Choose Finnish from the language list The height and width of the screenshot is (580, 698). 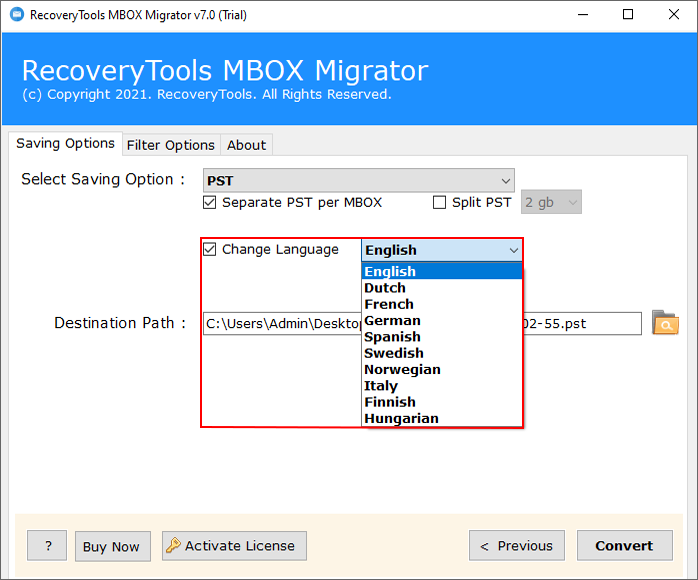click(x=442, y=402)
